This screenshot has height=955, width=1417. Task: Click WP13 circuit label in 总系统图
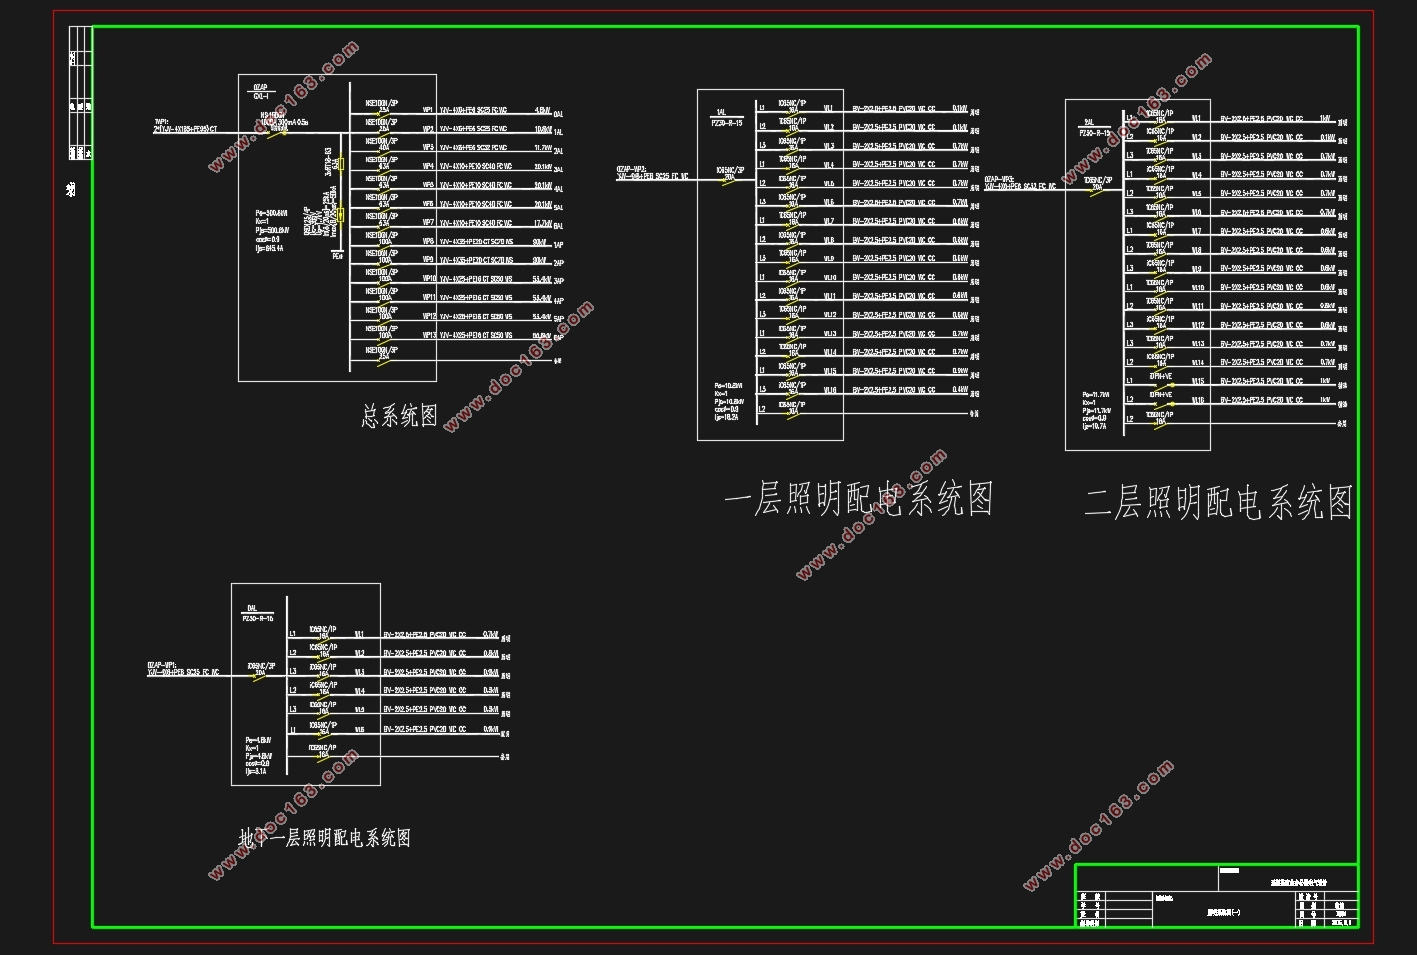[429, 335]
